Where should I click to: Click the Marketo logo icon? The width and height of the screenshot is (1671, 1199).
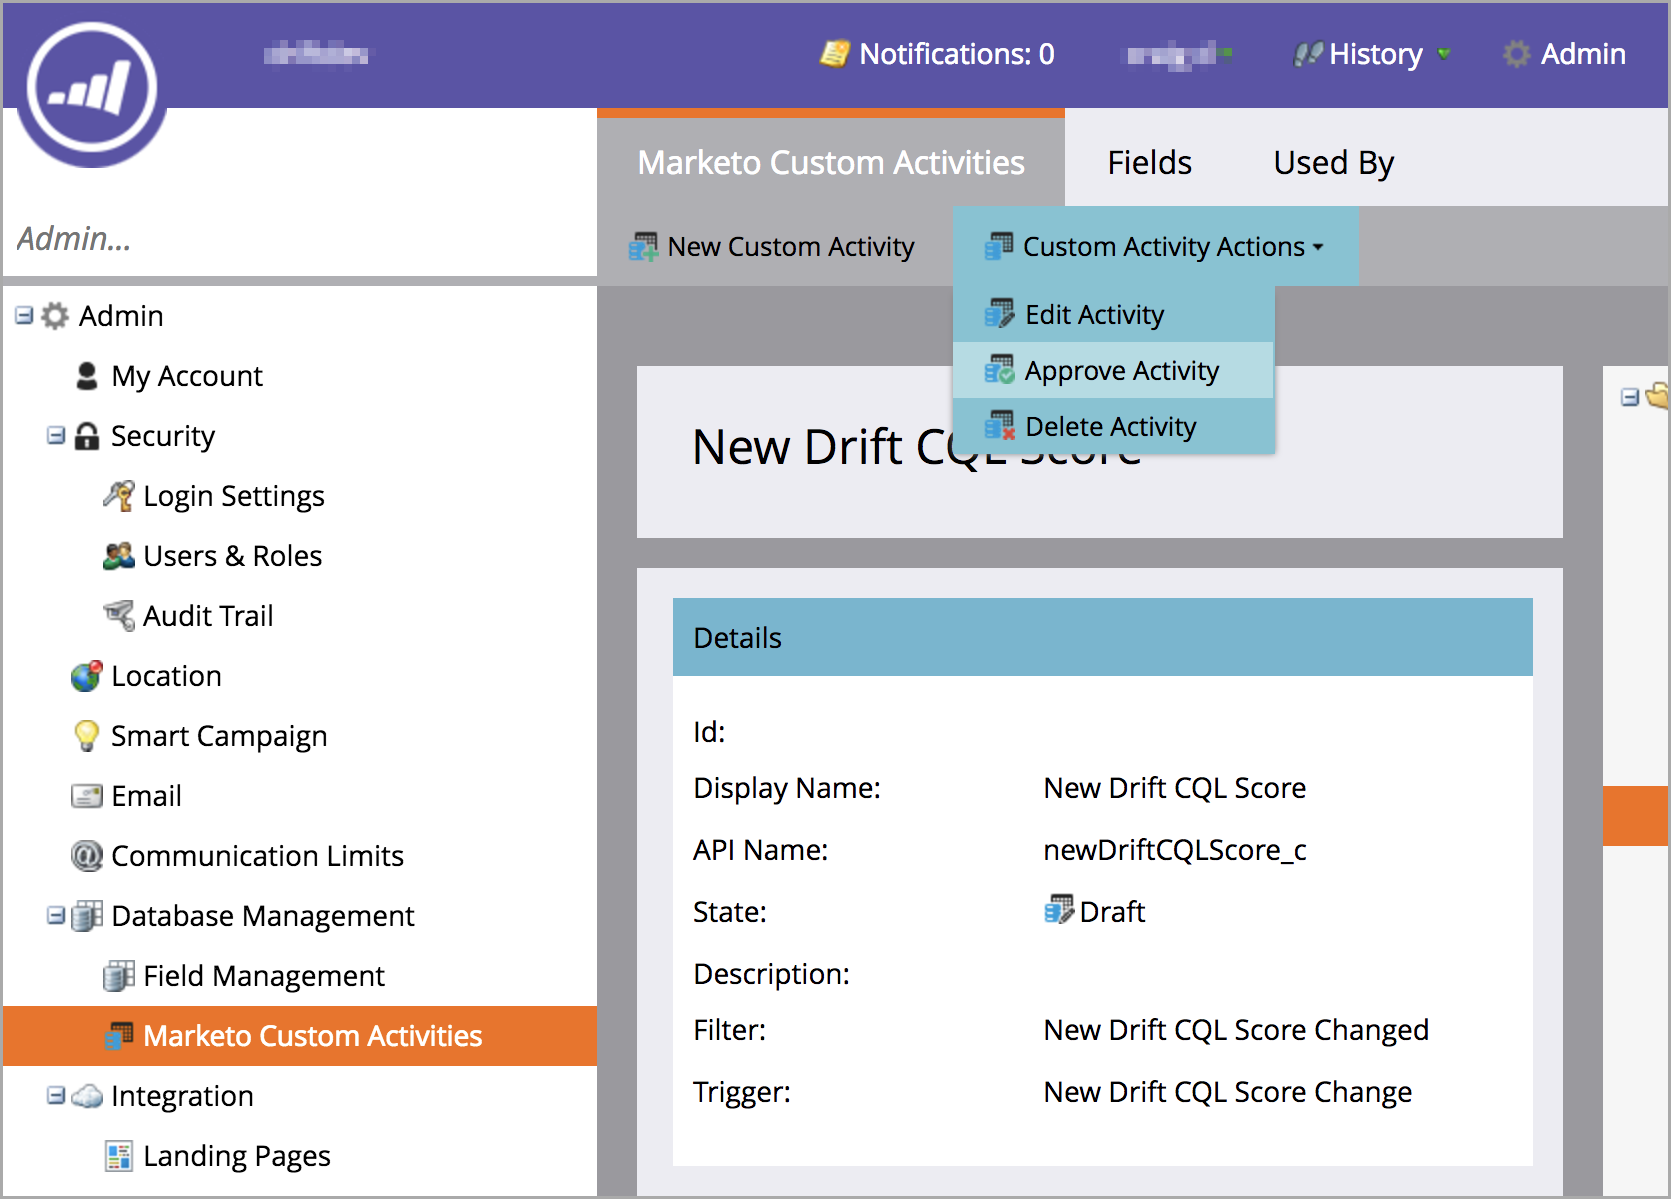point(92,89)
